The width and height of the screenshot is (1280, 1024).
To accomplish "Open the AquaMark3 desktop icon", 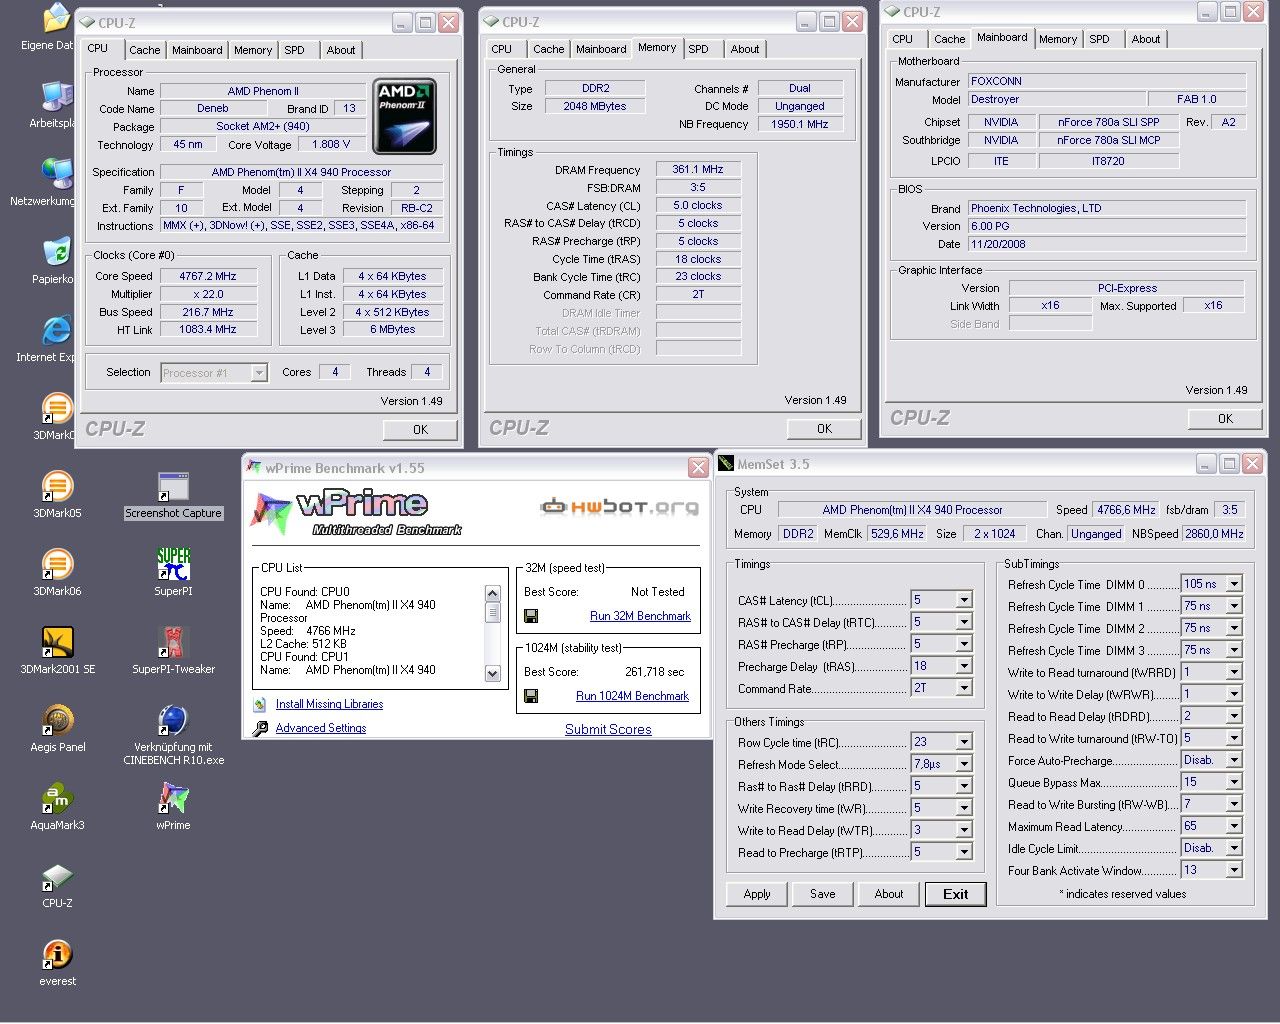I will point(57,799).
